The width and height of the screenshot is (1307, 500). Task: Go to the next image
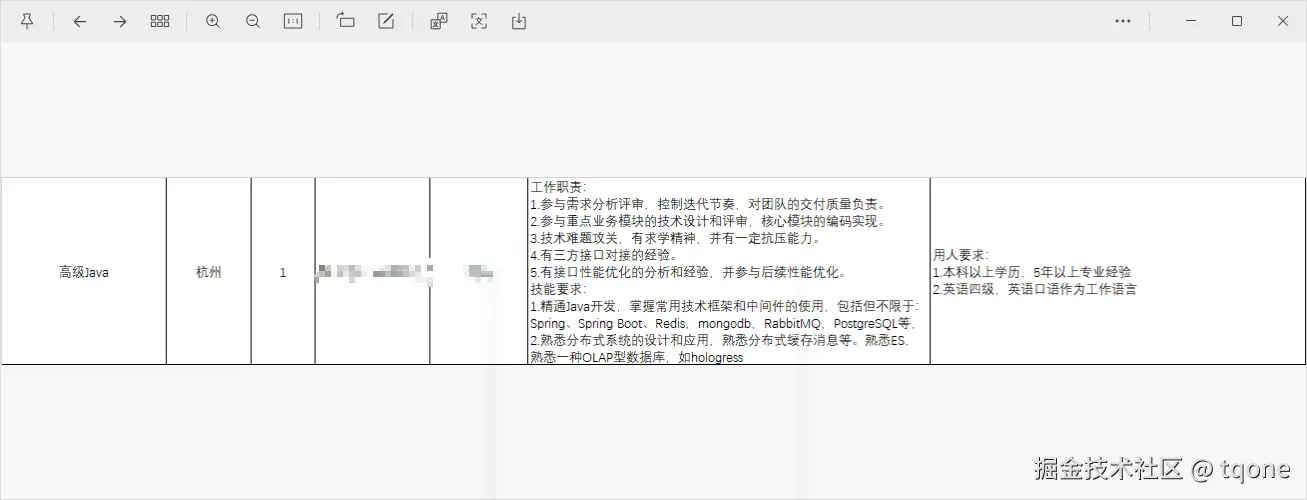click(x=120, y=21)
